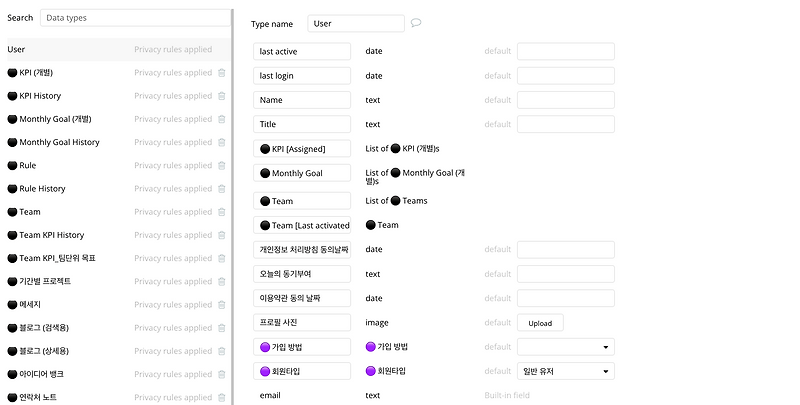Open the 가입 방법 default dropdown

566,347
